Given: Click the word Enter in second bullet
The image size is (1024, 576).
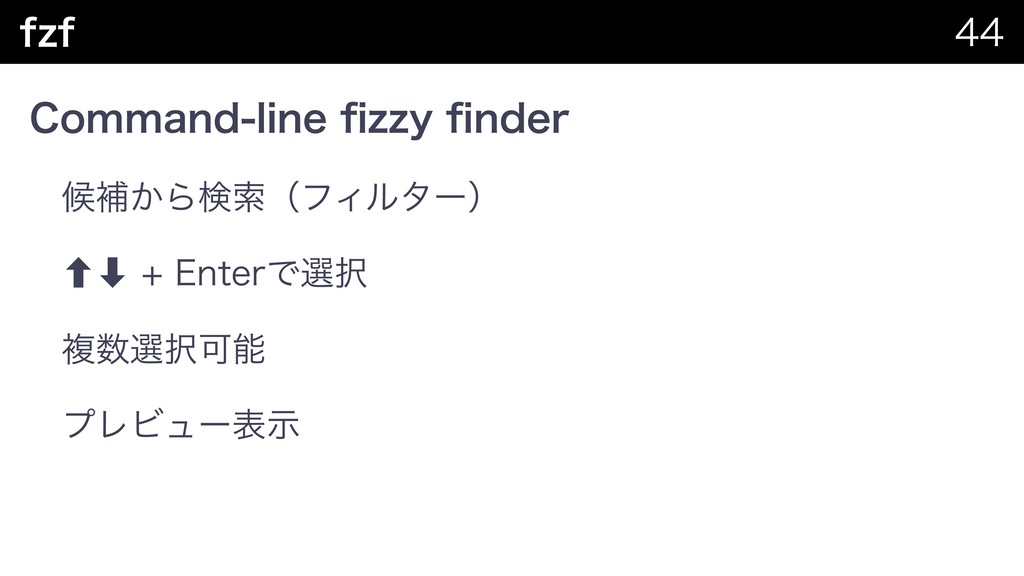Looking at the screenshot, I should [x=221, y=273].
